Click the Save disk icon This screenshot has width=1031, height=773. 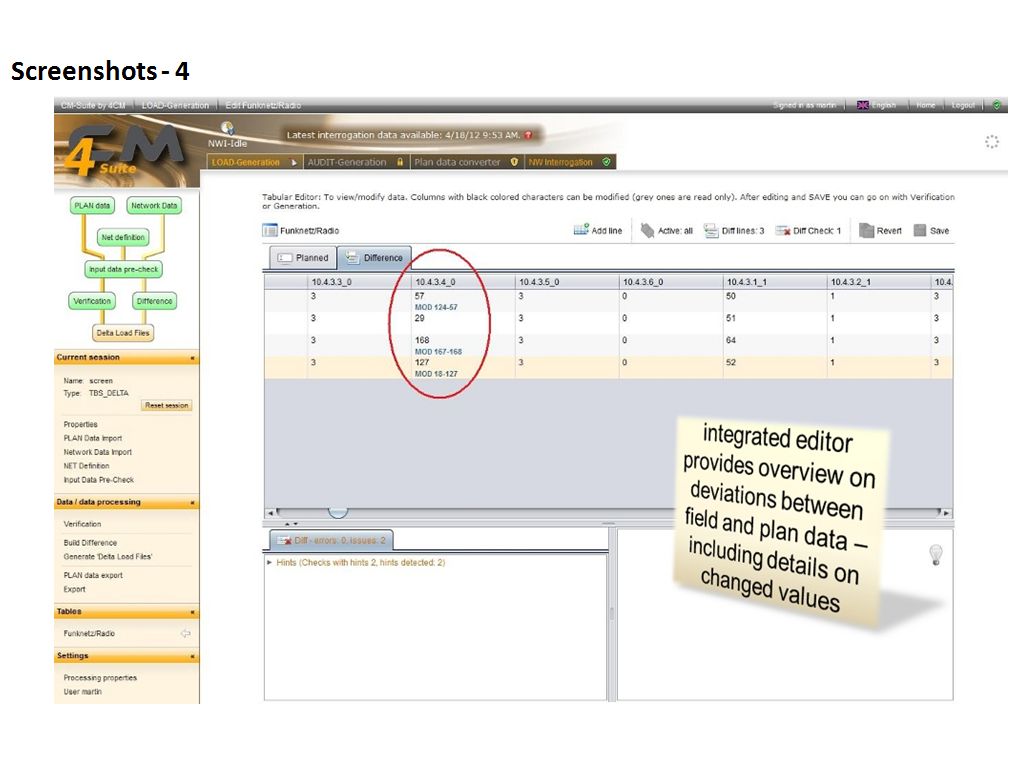coord(920,230)
